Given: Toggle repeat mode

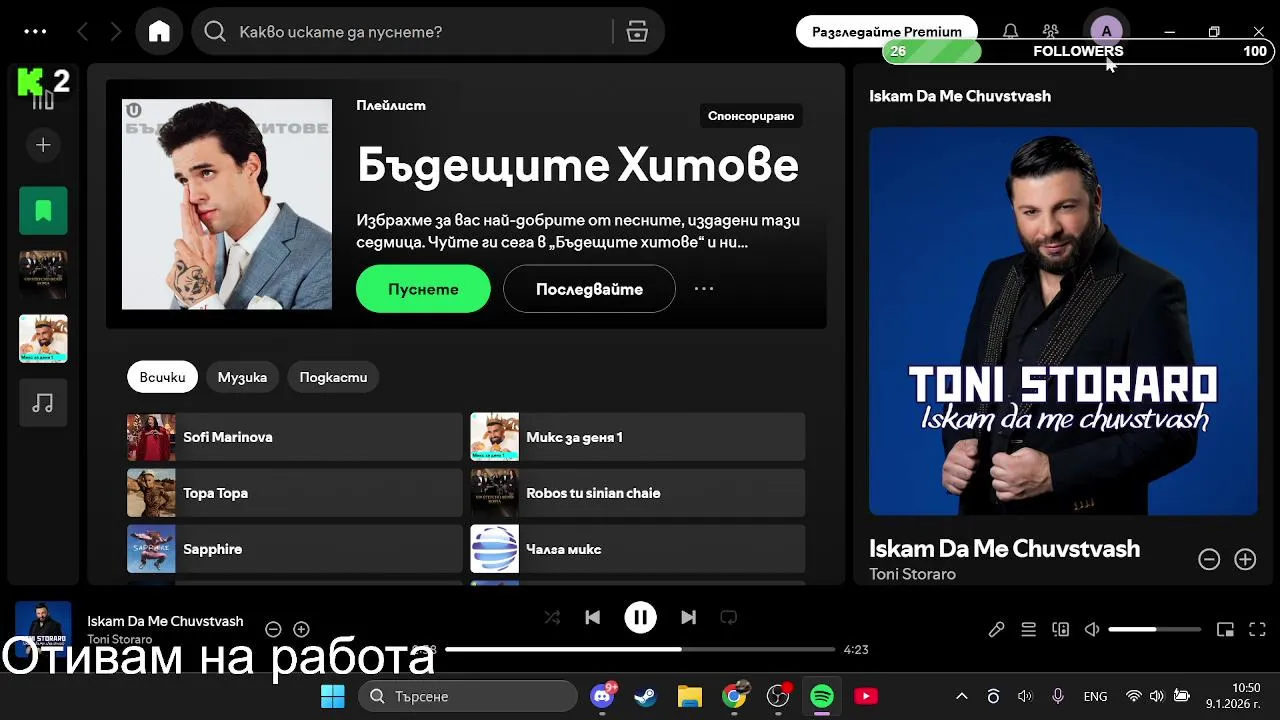Looking at the screenshot, I should 728,617.
